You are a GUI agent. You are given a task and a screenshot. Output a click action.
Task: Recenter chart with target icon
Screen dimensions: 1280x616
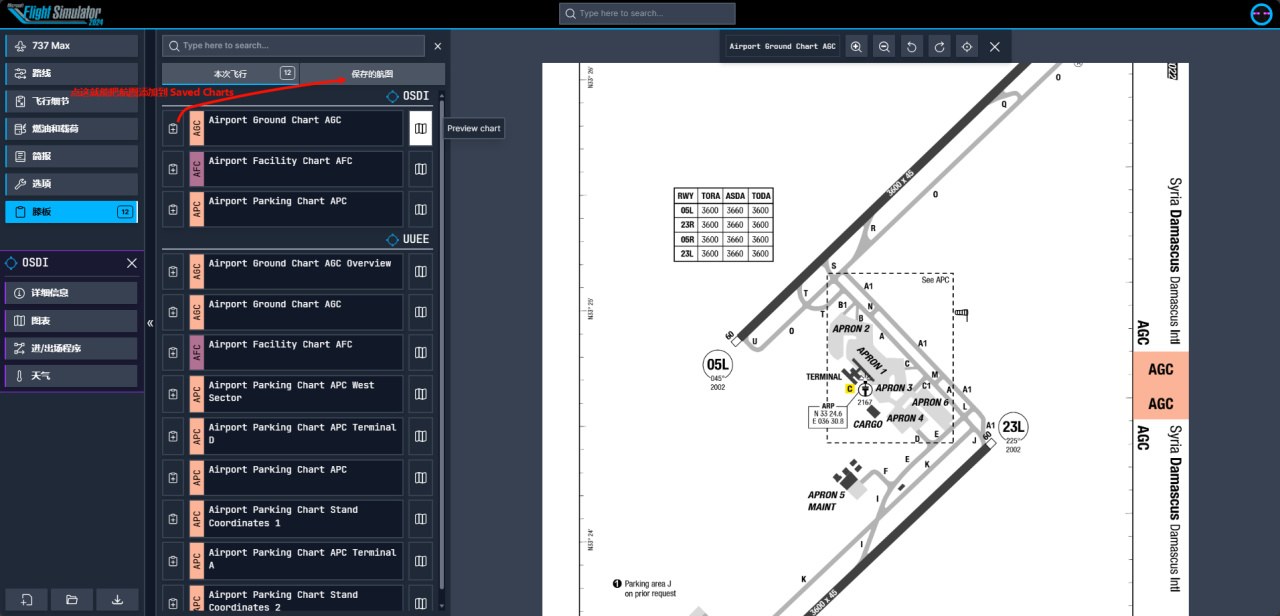click(x=967, y=46)
